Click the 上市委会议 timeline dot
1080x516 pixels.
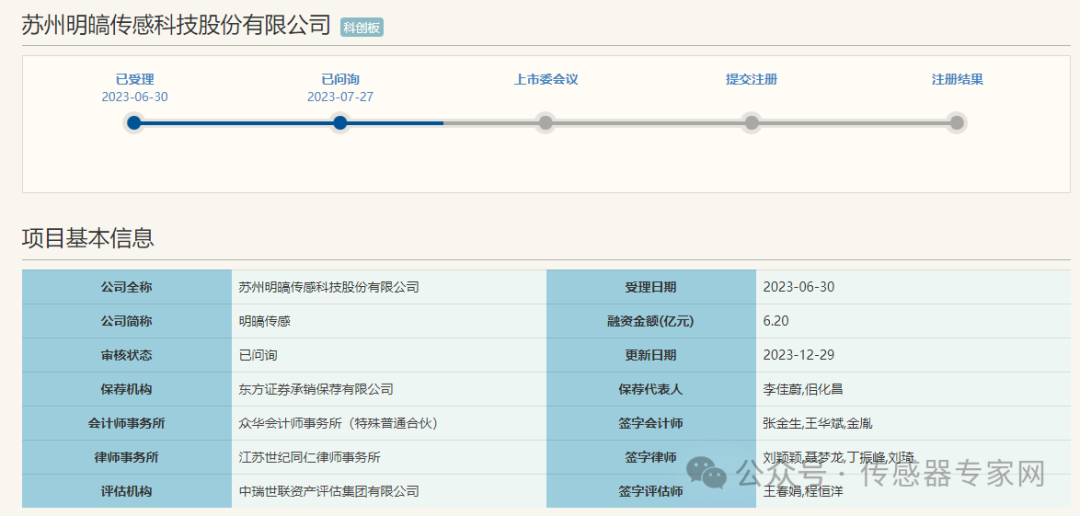pos(546,123)
